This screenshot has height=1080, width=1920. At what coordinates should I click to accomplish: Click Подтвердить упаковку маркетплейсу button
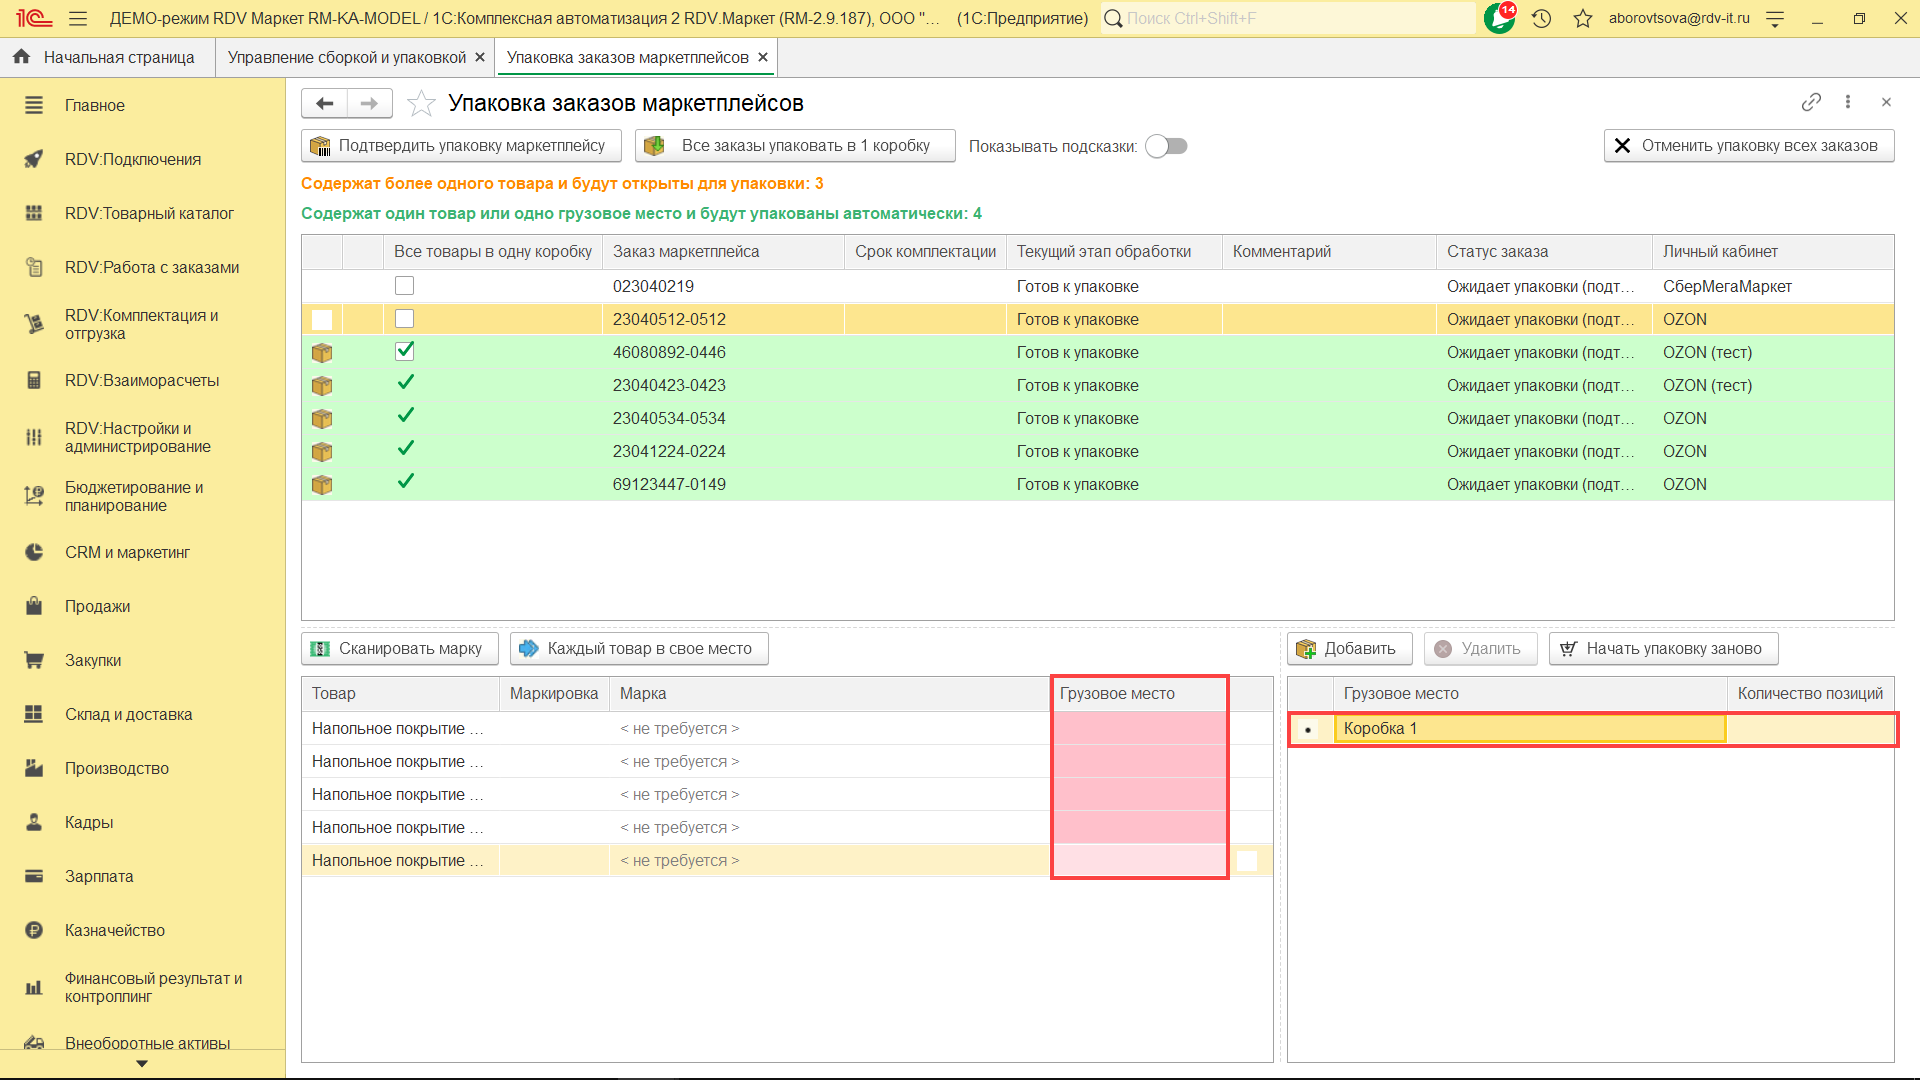[x=461, y=146]
